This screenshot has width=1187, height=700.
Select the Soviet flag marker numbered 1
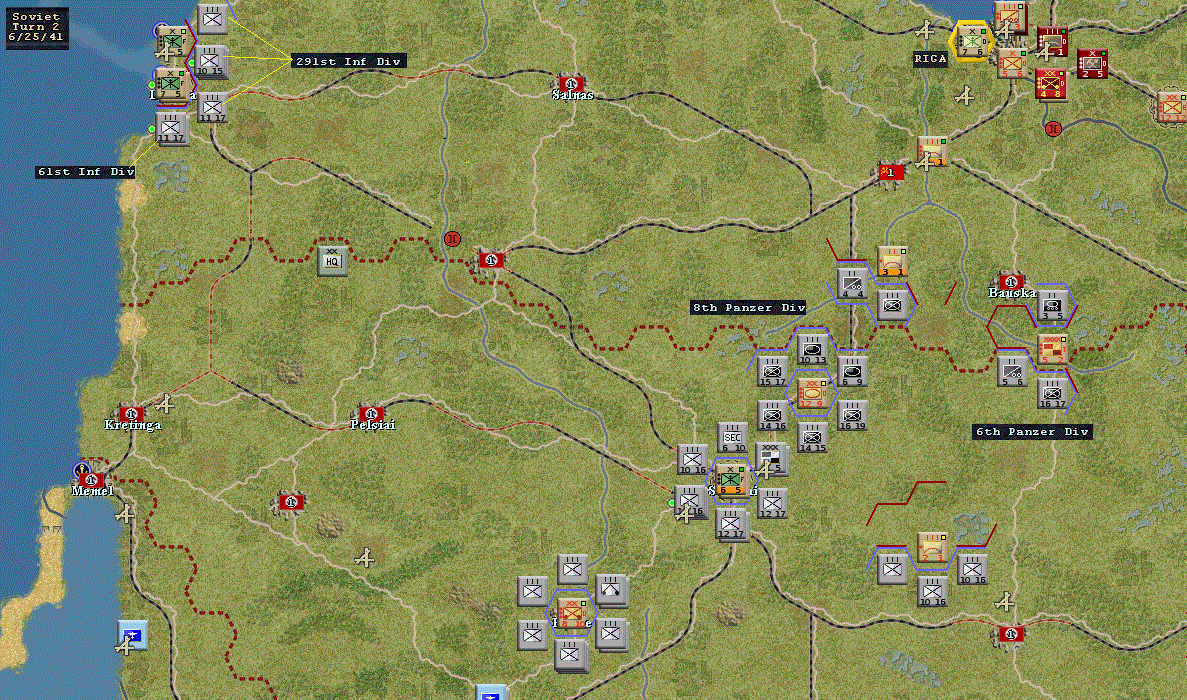[x=892, y=172]
